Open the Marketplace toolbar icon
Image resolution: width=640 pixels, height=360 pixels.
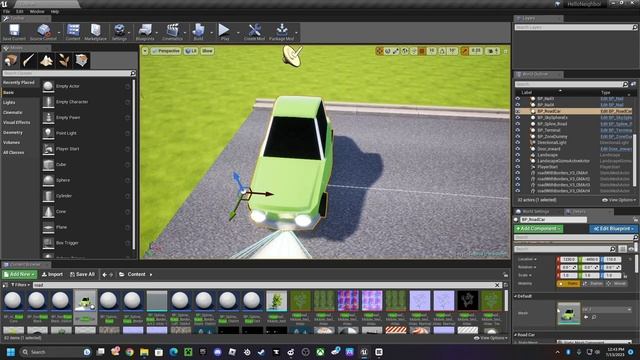pyautogui.click(x=96, y=32)
